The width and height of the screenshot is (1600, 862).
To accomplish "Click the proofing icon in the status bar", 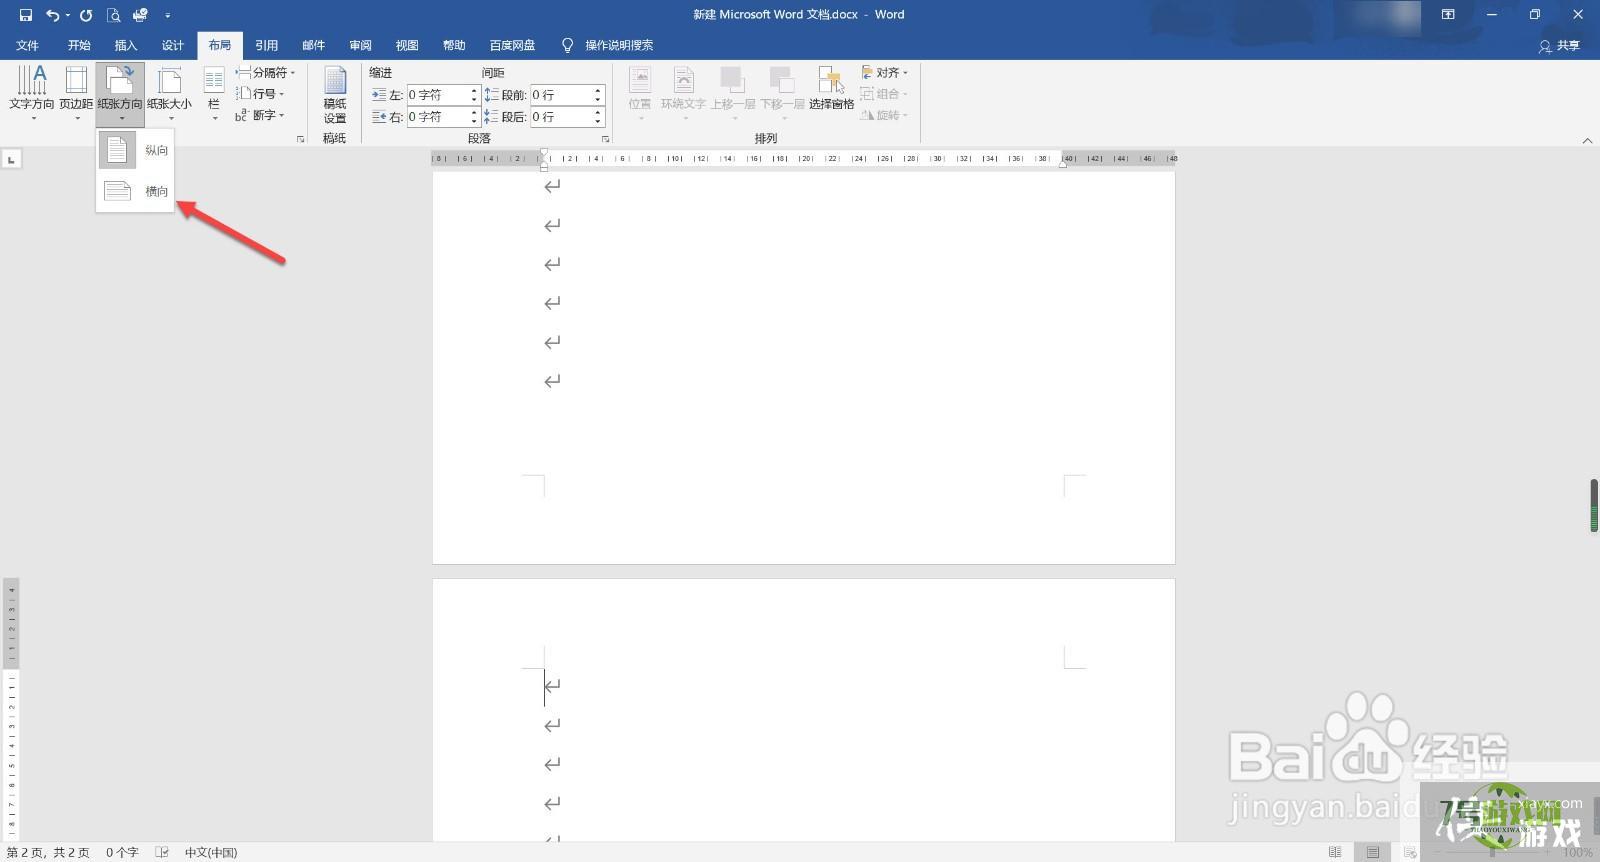I will coord(162,853).
